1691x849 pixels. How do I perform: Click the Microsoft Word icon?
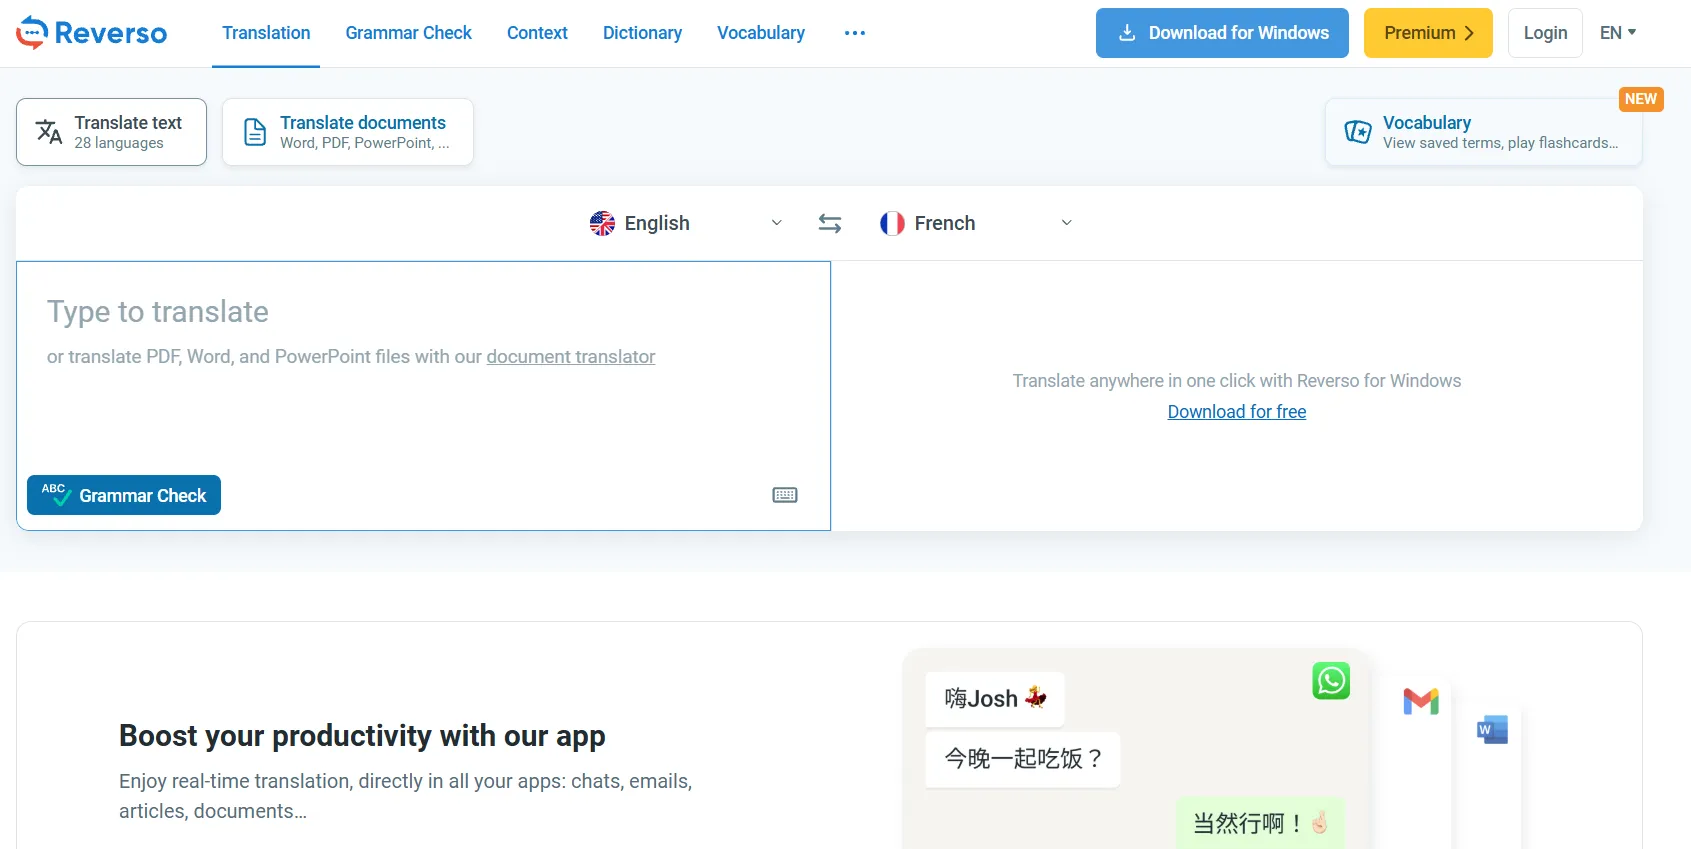(1492, 729)
